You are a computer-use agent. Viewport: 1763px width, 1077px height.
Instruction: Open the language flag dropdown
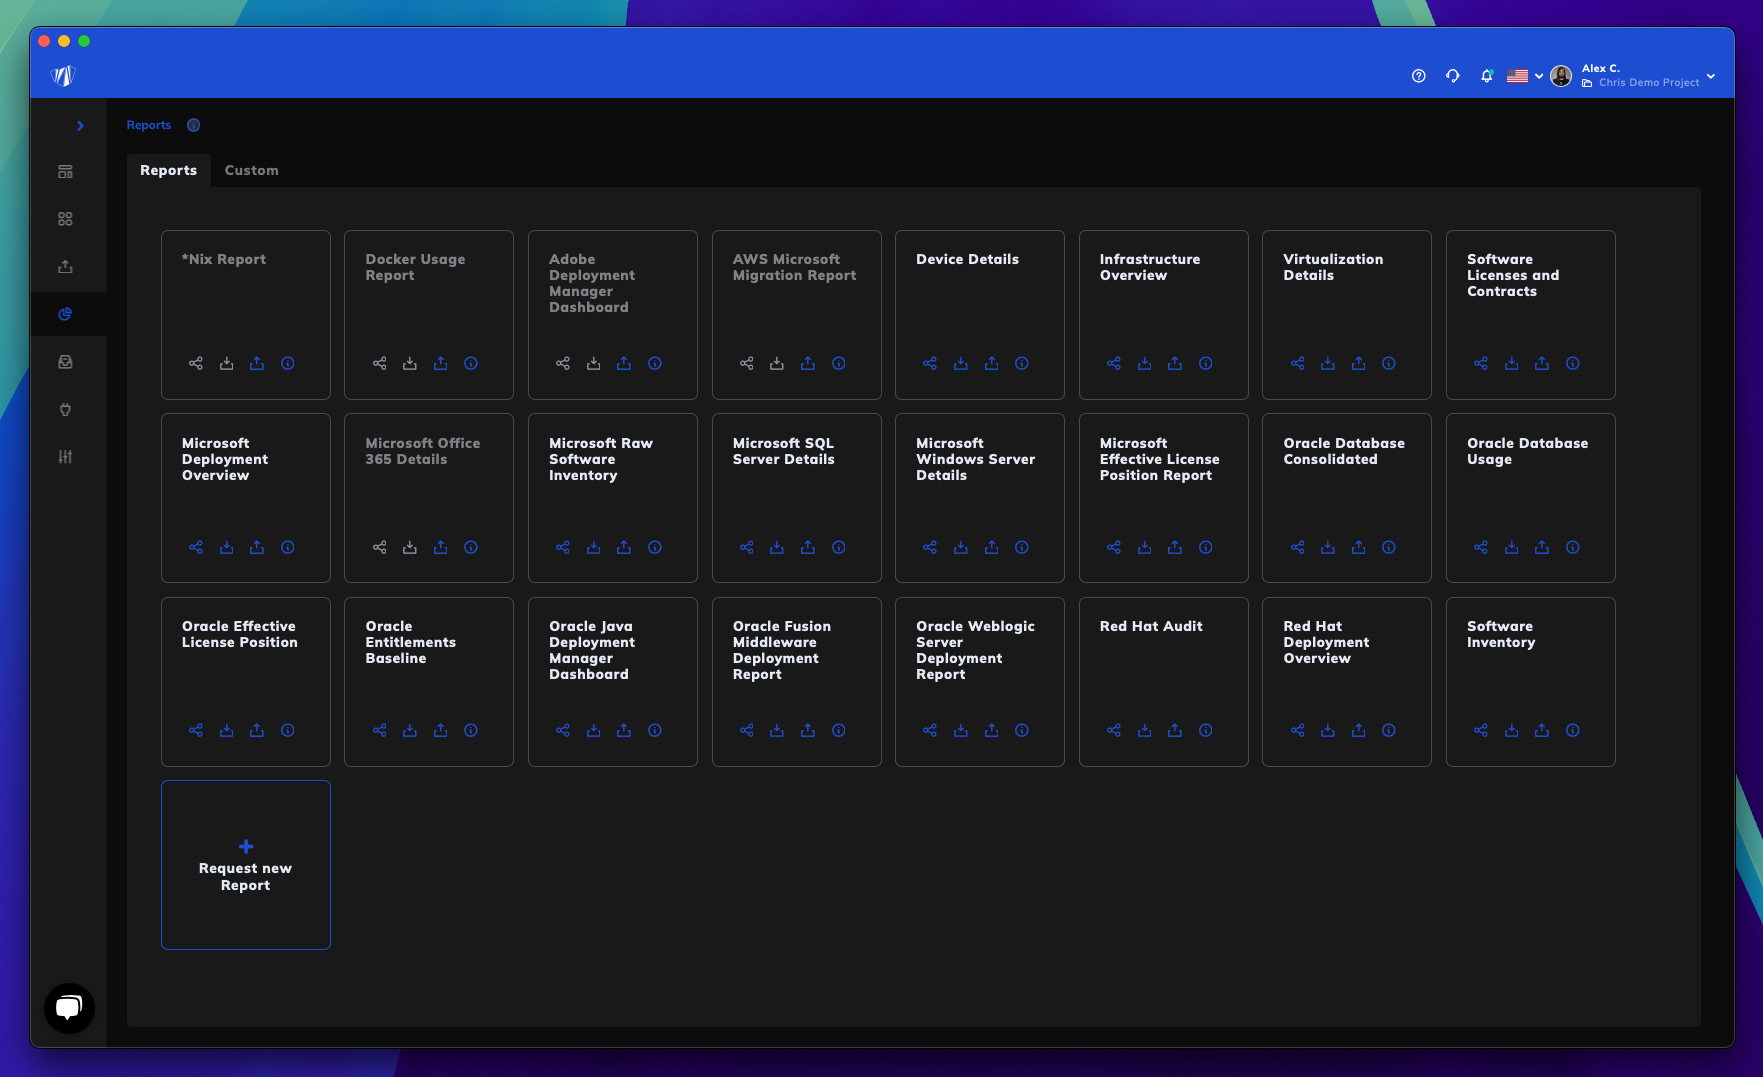click(1525, 76)
